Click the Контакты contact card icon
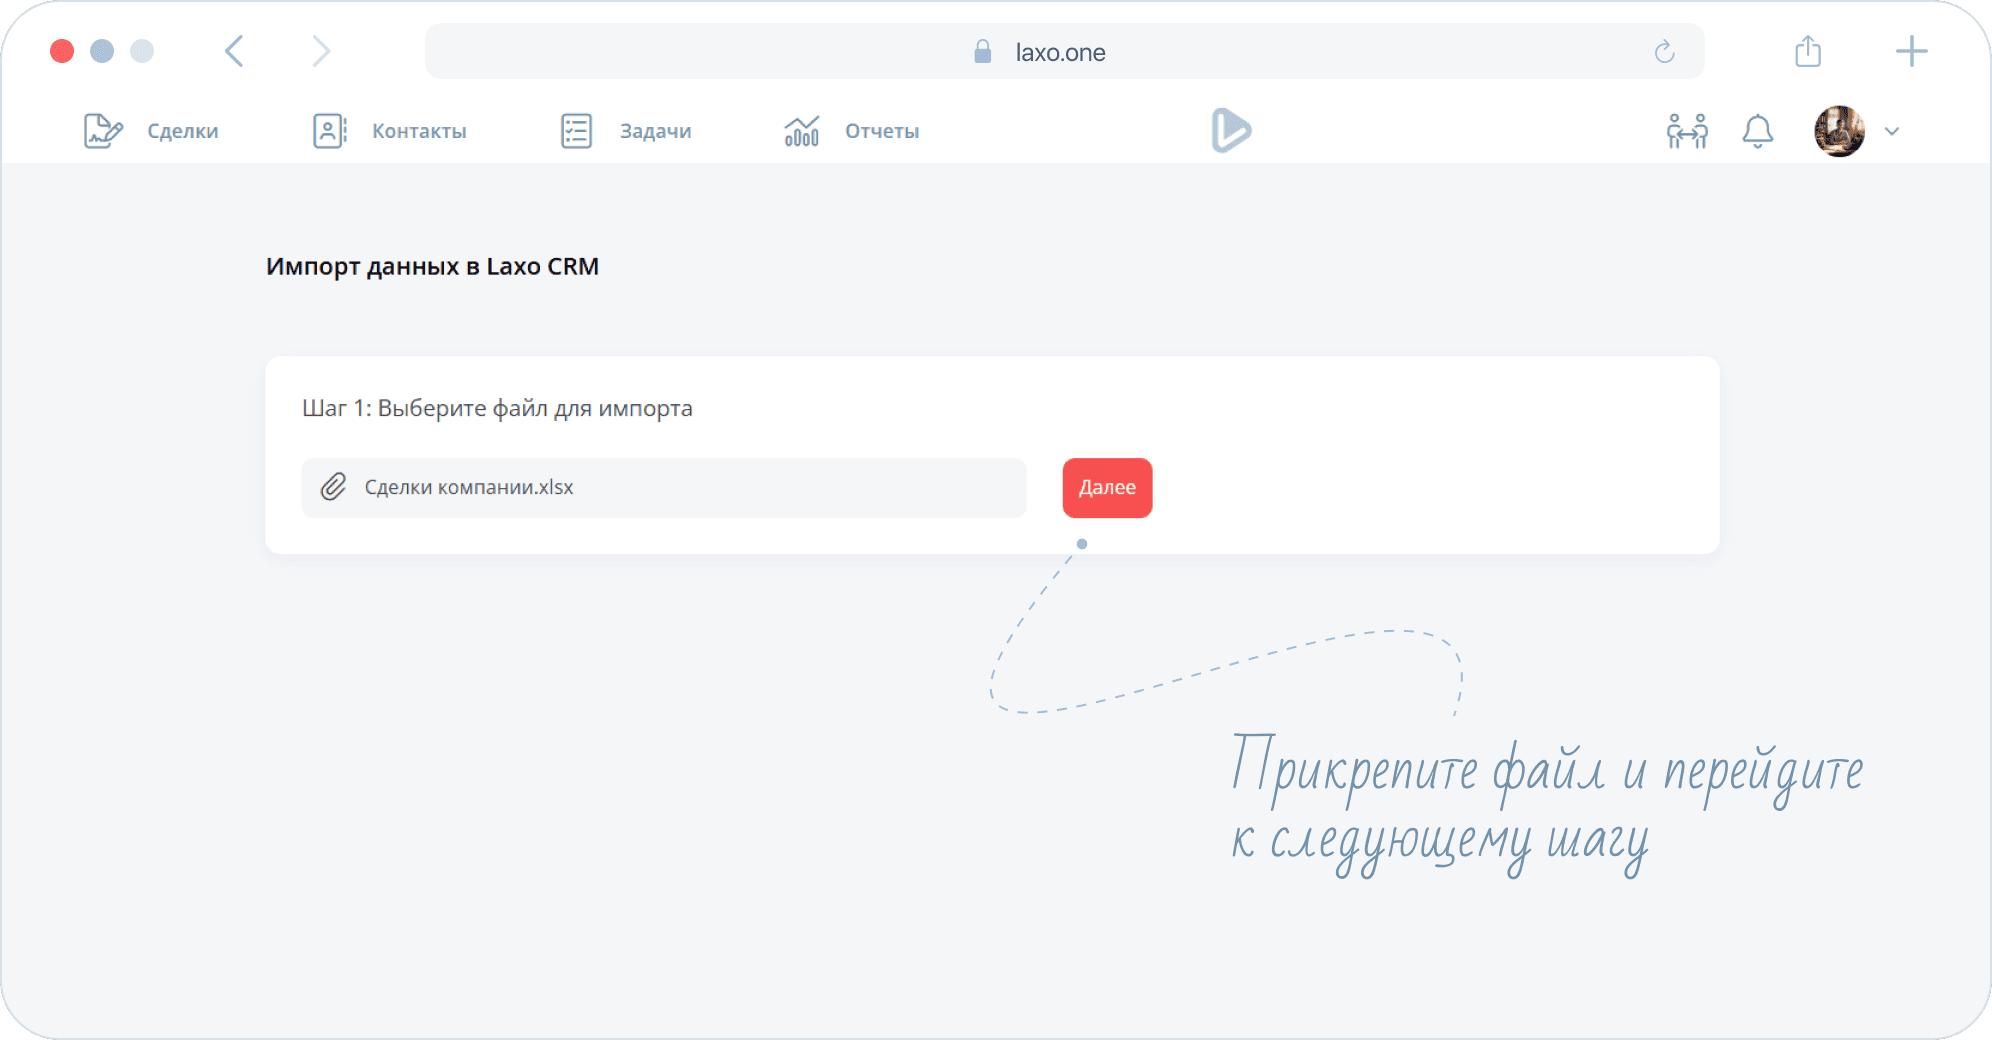Image resolution: width=1992 pixels, height=1040 pixels. pos(329,131)
